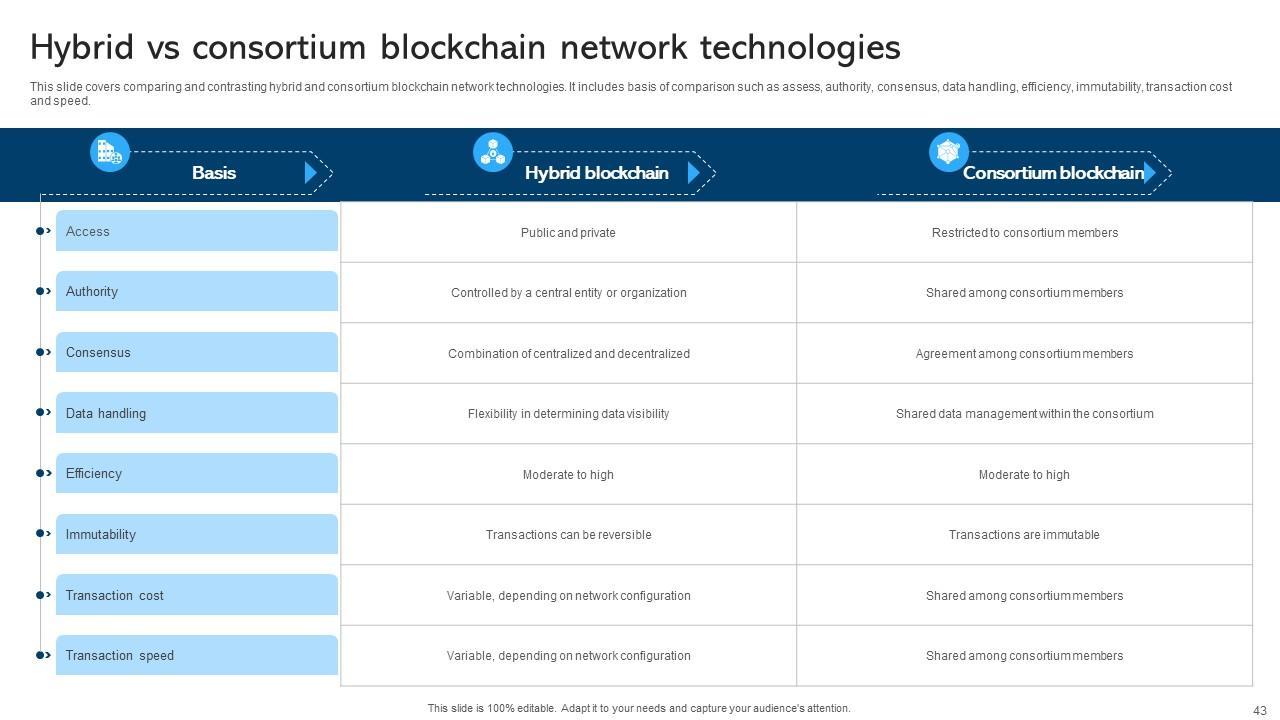Select the Authority row label

point(196,292)
